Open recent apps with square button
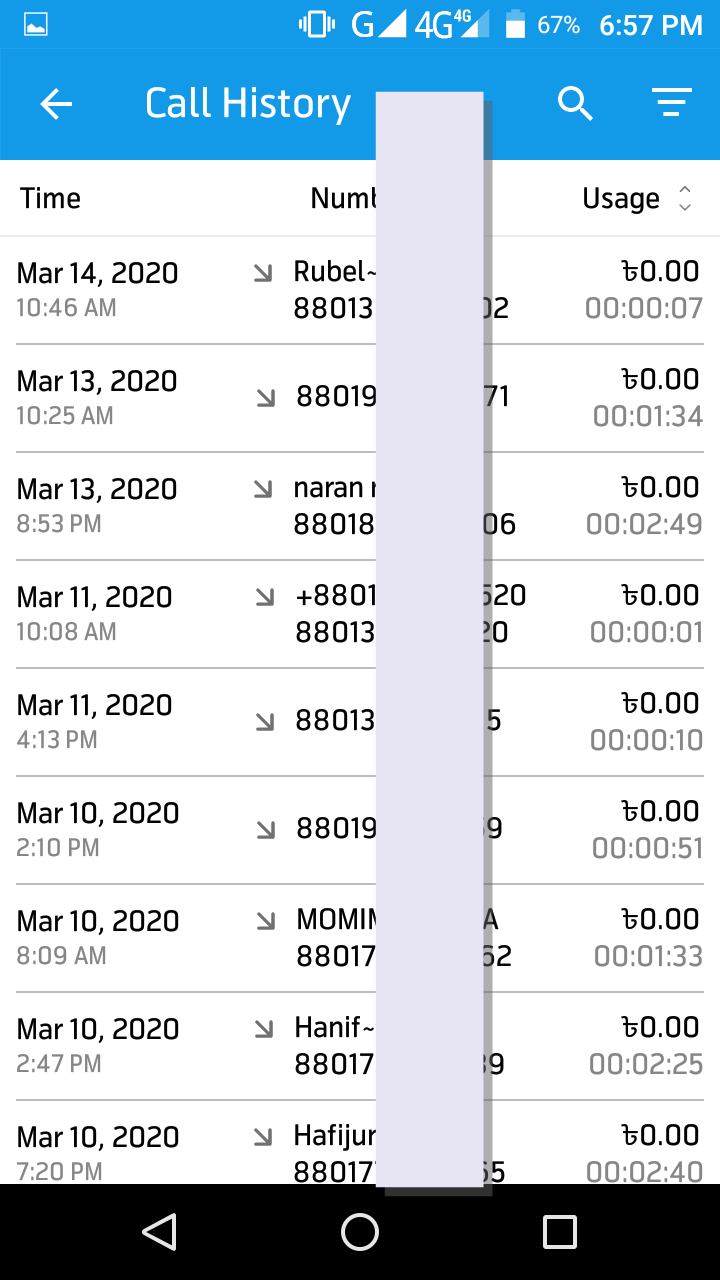 [x=560, y=1232]
